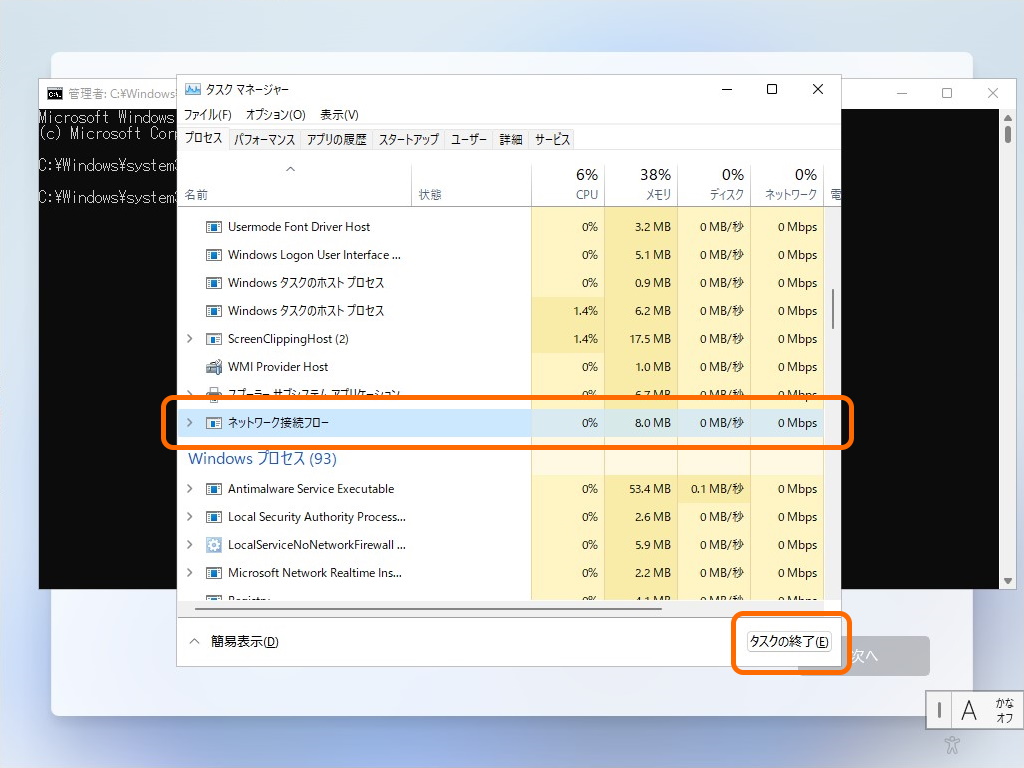Switch to the サービス tab
This screenshot has width=1024, height=768.
point(552,140)
